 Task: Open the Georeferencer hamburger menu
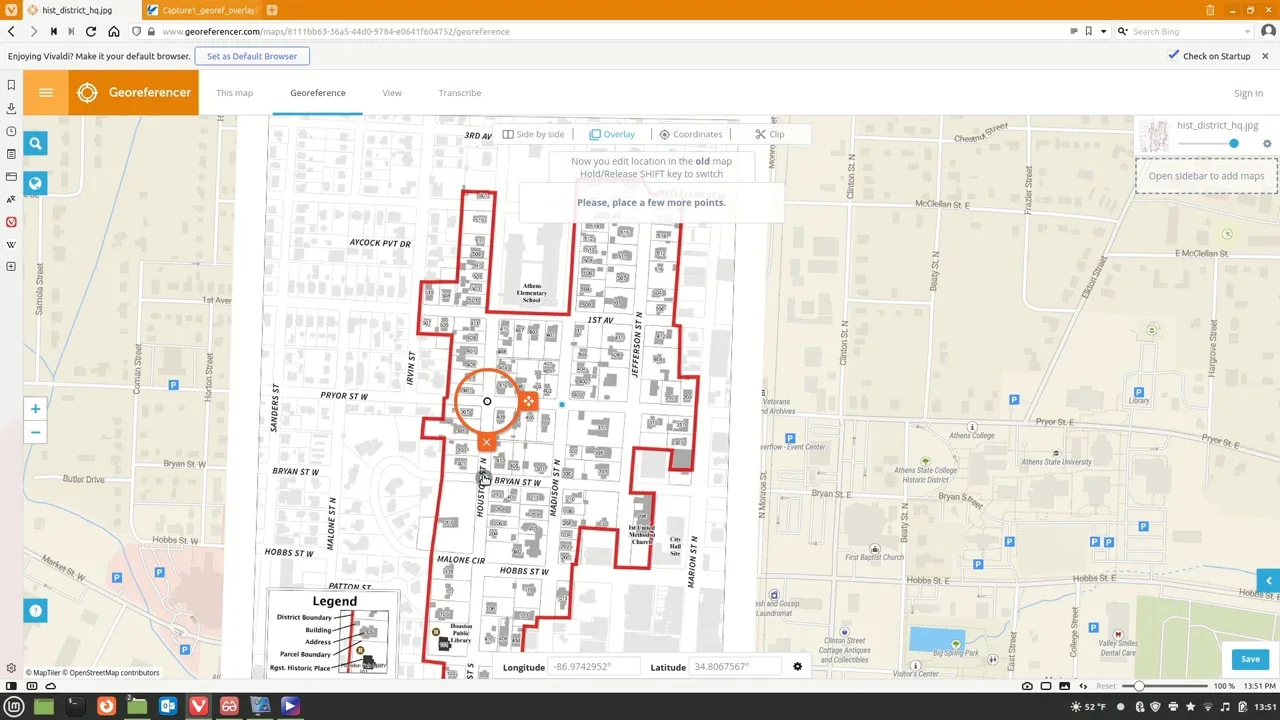[46, 93]
